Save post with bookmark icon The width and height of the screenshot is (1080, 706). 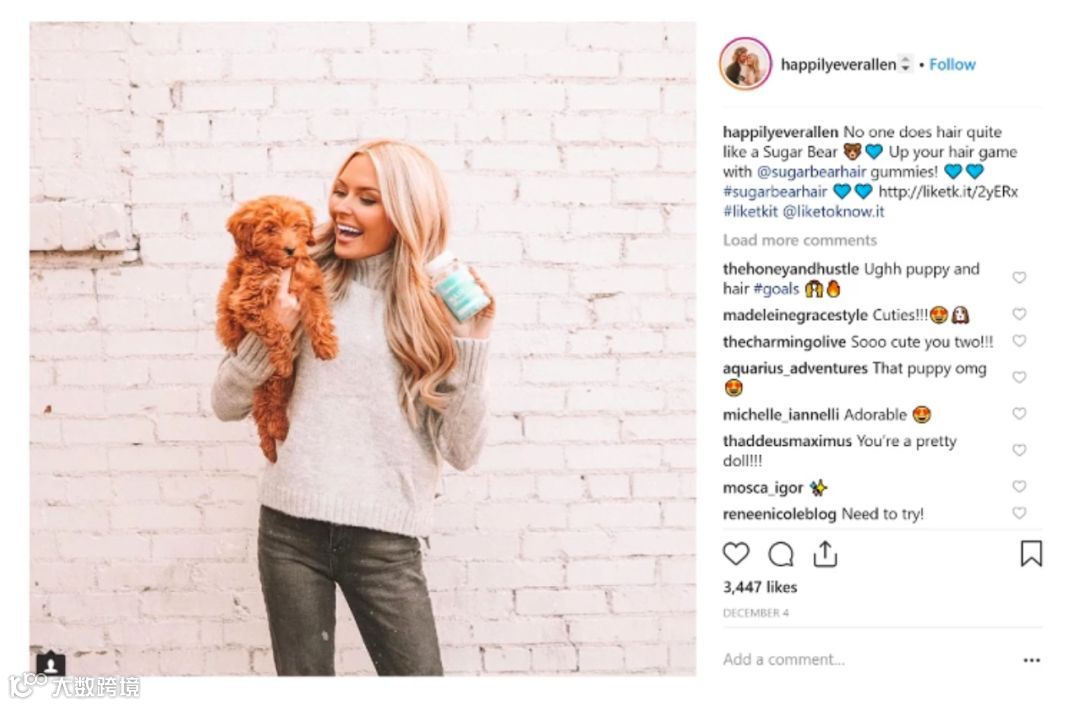(1031, 553)
